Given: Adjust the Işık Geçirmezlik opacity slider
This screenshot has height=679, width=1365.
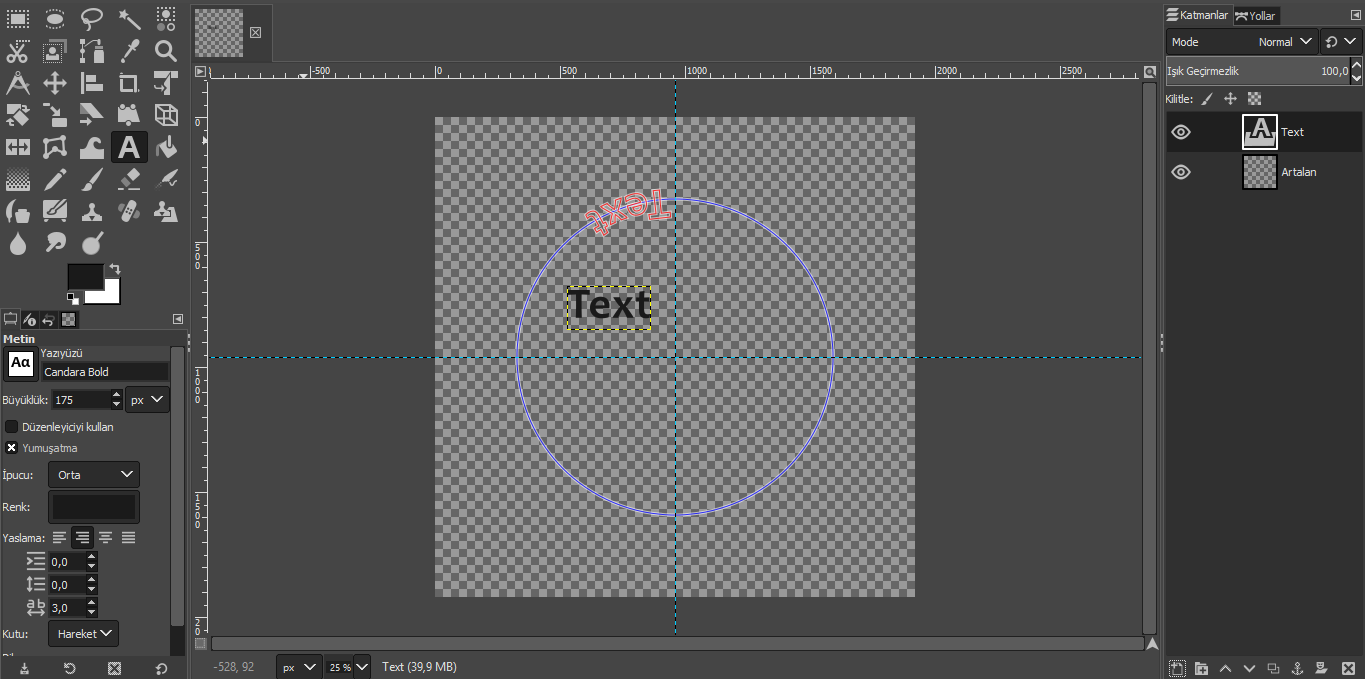Looking at the screenshot, I should (x=1257, y=71).
